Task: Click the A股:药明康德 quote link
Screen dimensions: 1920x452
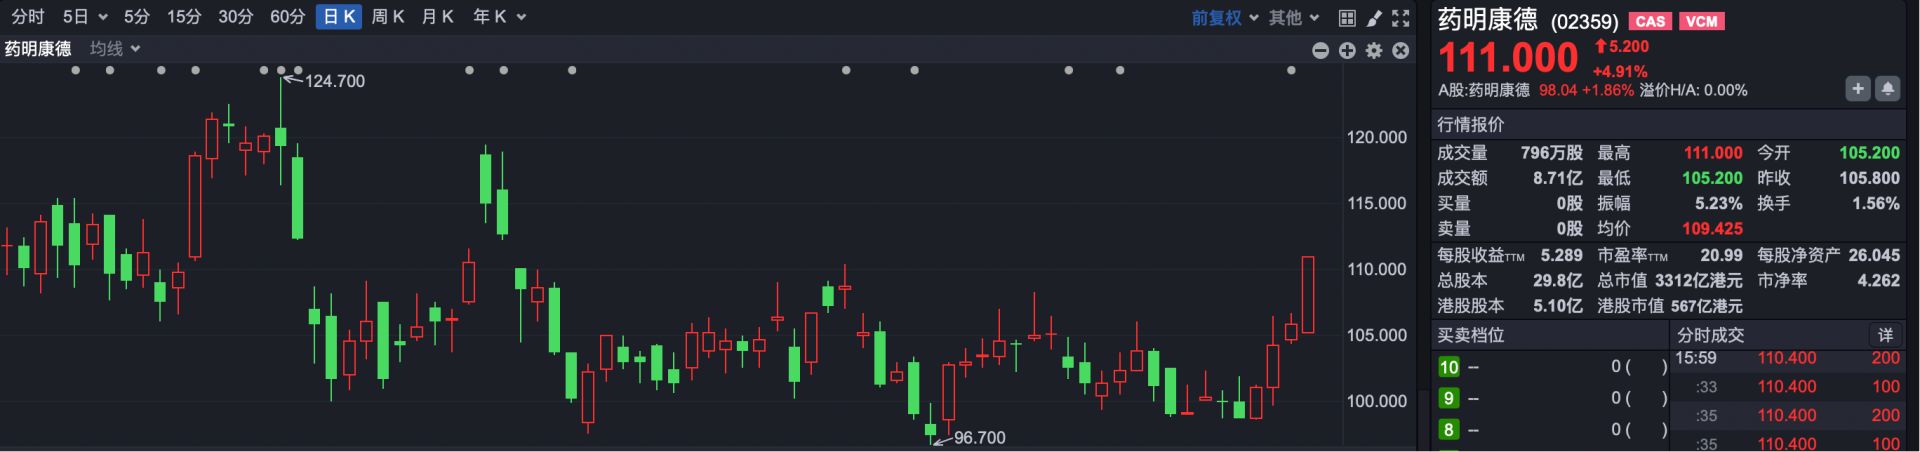Action: [1484, 90]
